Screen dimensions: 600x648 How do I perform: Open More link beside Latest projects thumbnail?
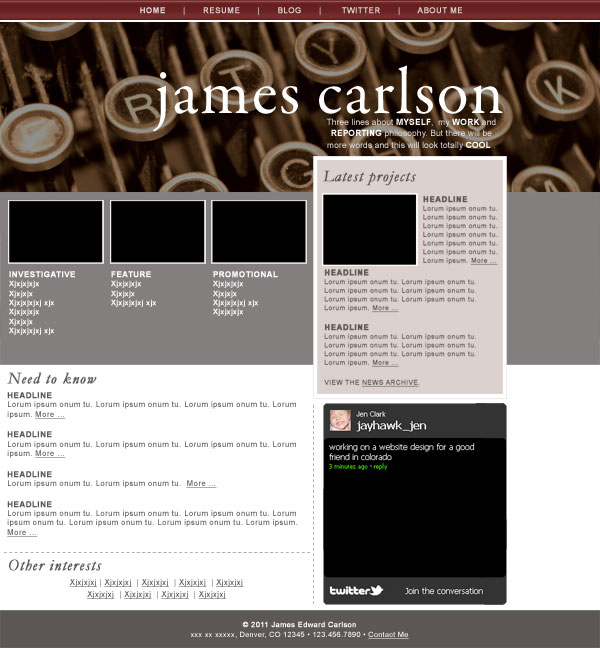tap(483, 261)
